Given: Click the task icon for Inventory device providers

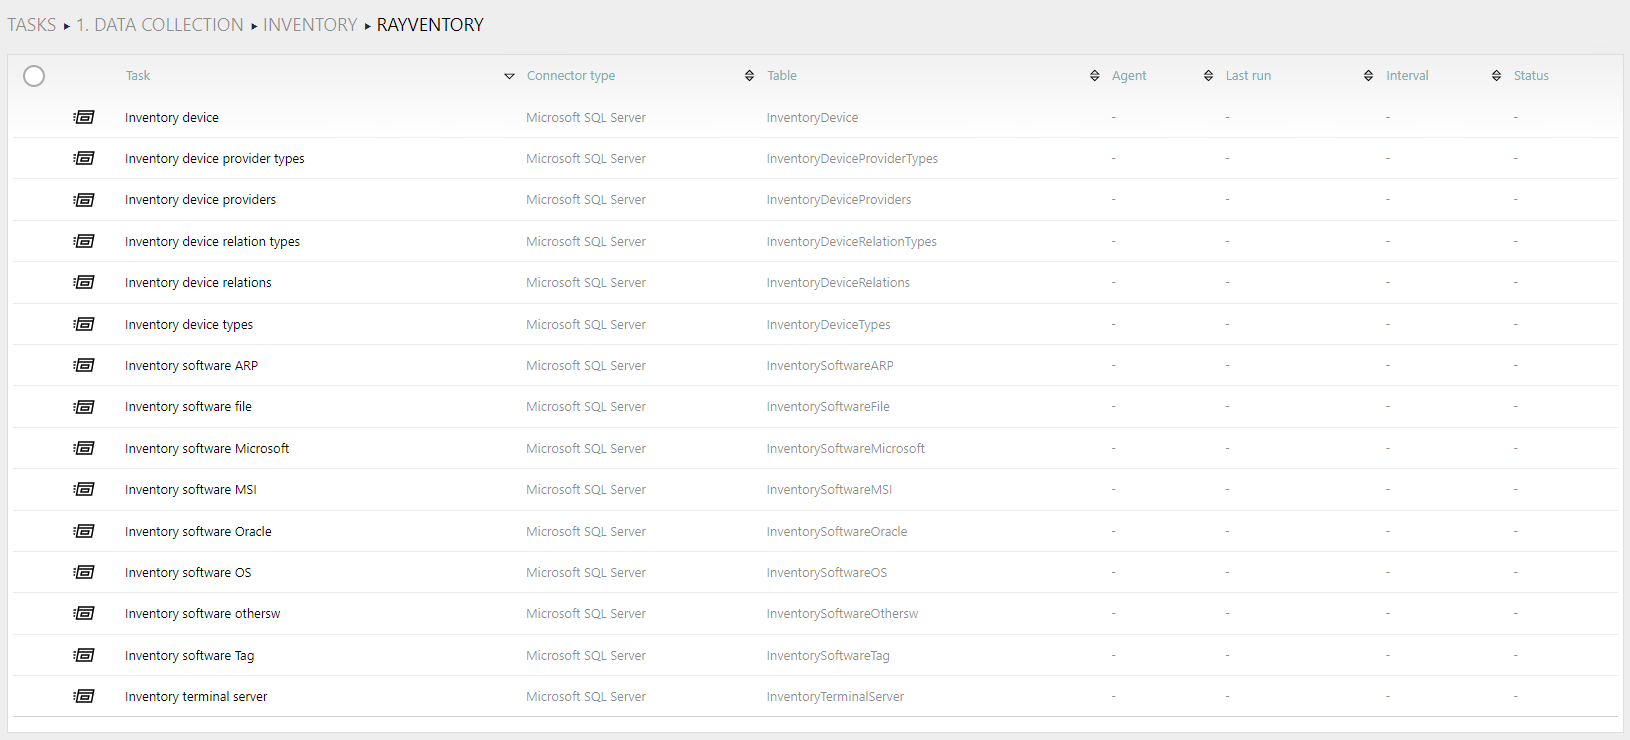Looking at the screenshot, I should (84, 200).
